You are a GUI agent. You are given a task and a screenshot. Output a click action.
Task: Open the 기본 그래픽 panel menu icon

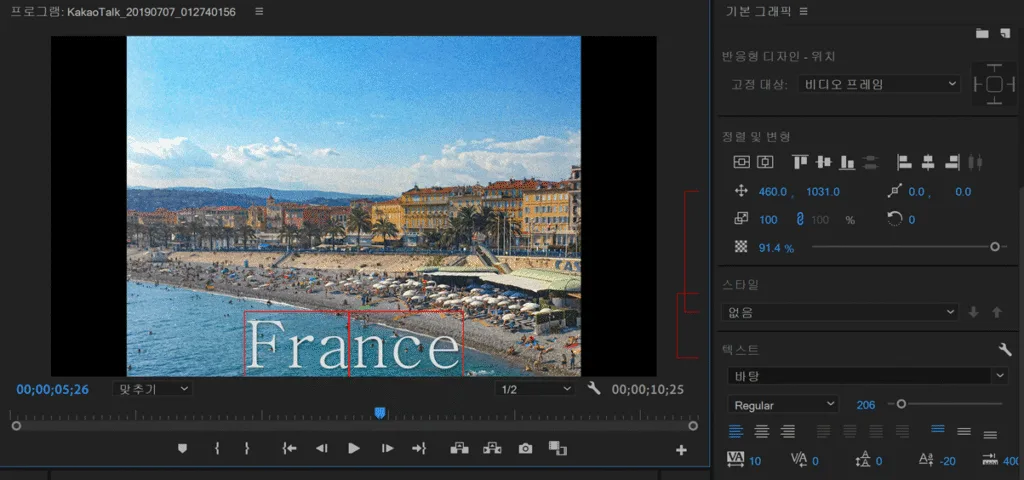[804, 11]
